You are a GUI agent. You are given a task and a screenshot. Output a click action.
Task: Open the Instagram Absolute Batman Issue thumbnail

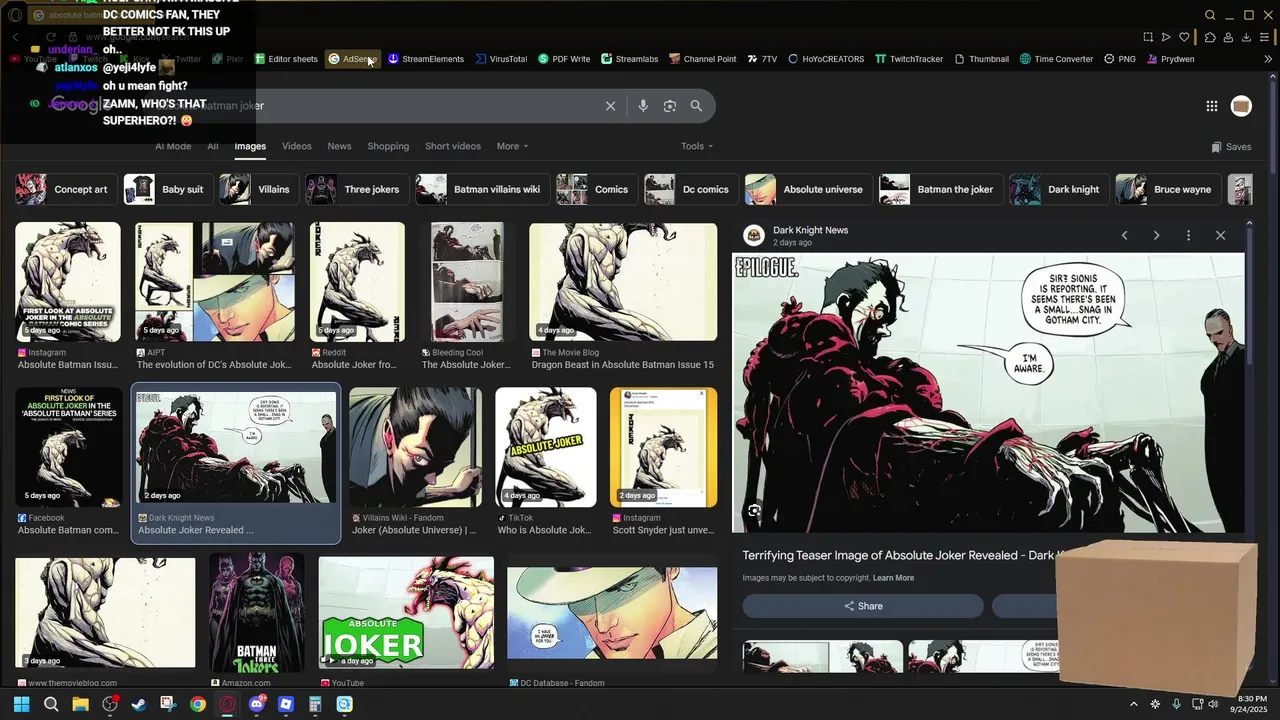(68, 282)
